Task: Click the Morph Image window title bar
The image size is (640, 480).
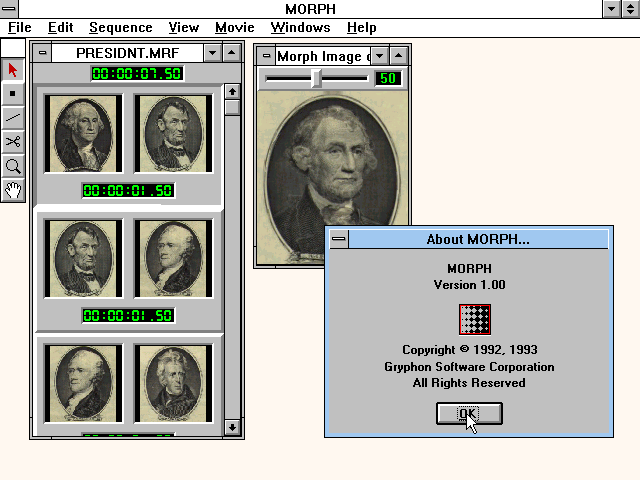Action: coord(323,56)
